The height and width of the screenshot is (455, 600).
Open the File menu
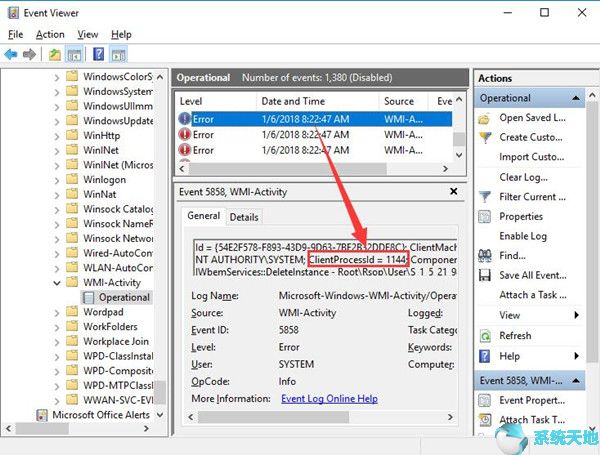click(15, 34)
